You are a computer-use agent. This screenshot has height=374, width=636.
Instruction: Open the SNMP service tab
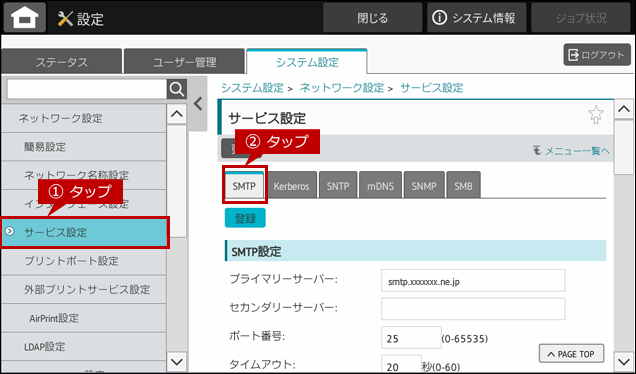pos(424,185)
